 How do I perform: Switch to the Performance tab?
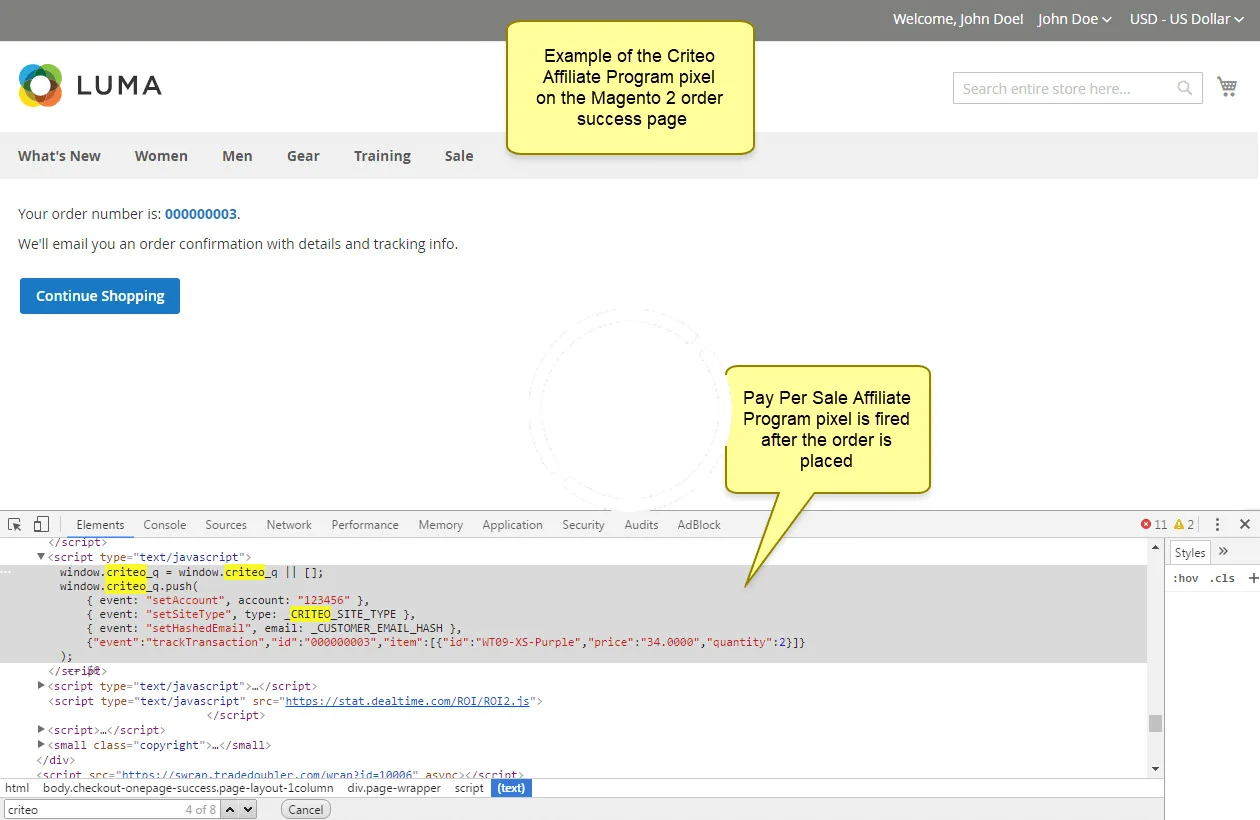365,524
